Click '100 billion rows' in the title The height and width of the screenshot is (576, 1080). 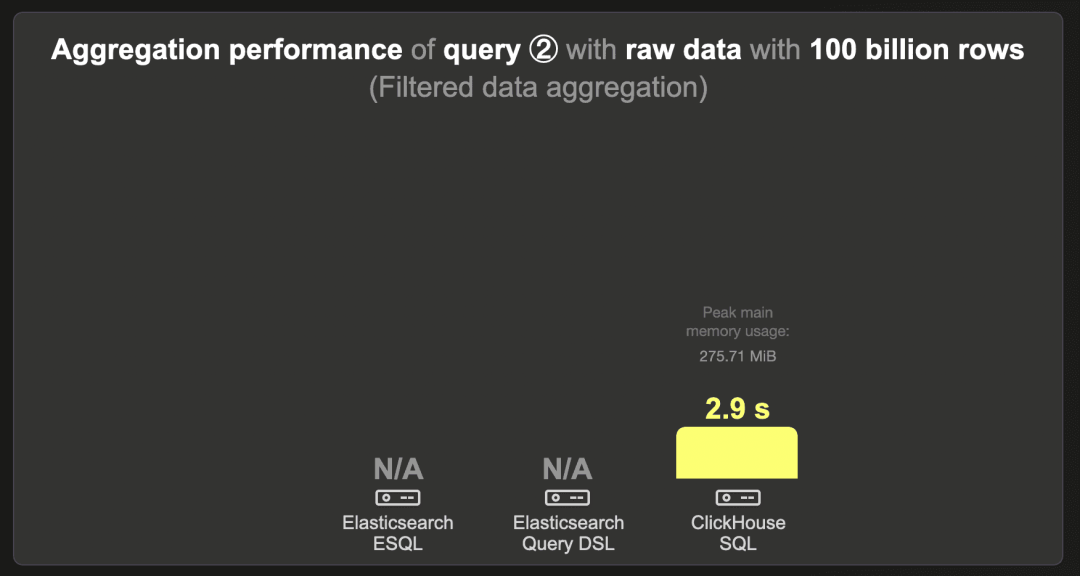click(x=917, y=50)
